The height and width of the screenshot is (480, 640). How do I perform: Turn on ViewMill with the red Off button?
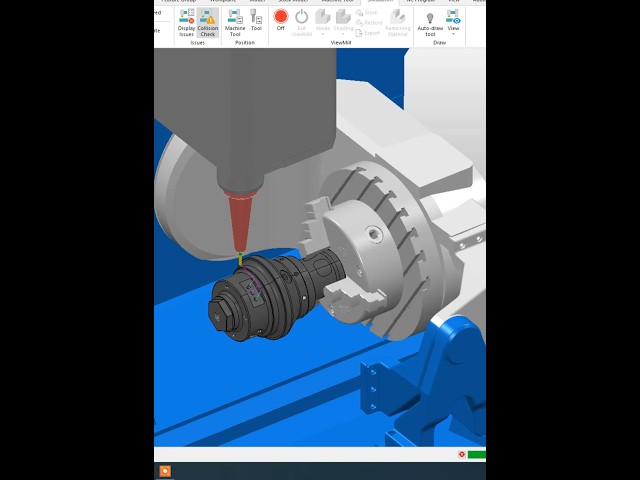pos(281,20)
